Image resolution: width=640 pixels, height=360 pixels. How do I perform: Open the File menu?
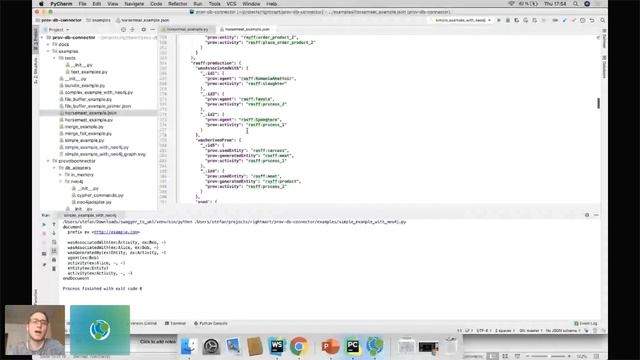click(82, 4)
